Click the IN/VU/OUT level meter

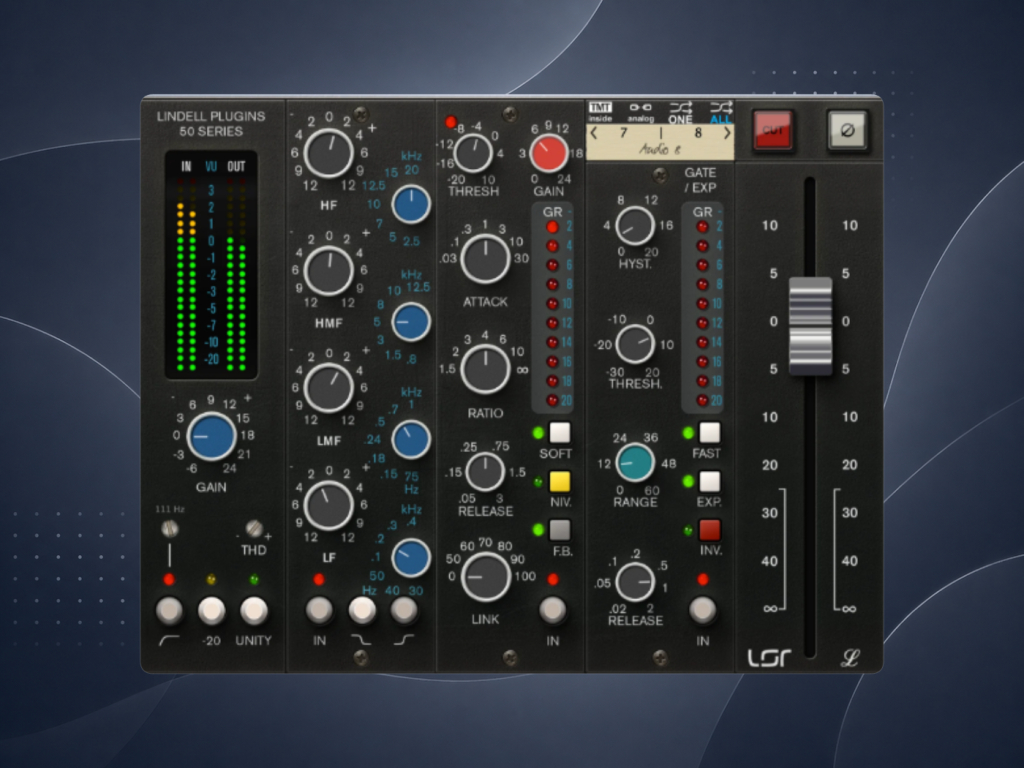(211, 266)
